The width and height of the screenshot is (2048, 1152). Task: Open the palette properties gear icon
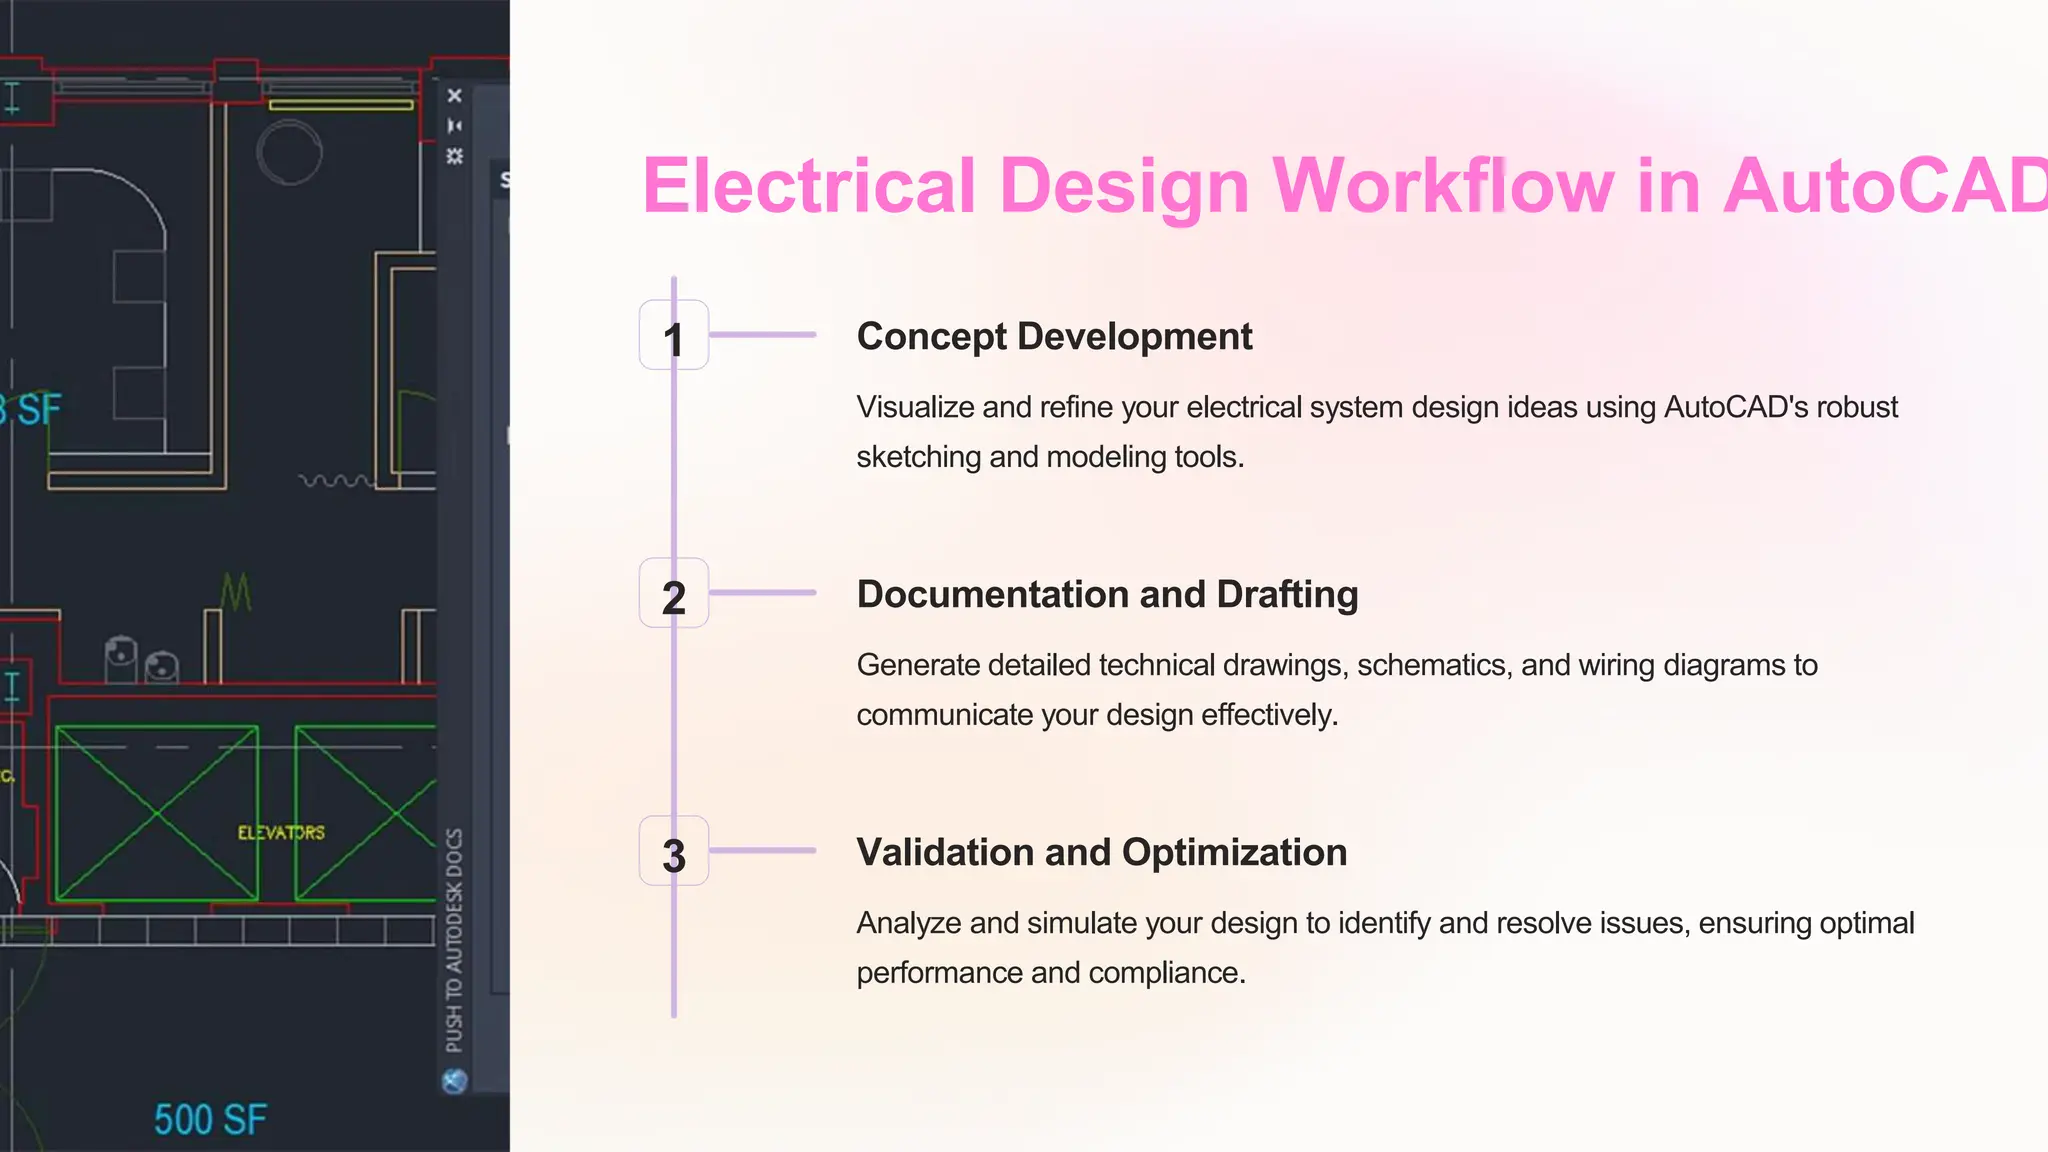pyautogui.click(x=455, y=156)
